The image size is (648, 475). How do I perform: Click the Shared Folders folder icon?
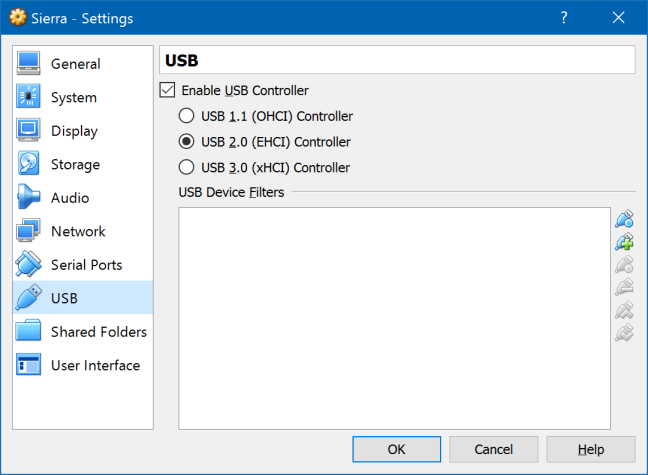[x=29, y=332]
